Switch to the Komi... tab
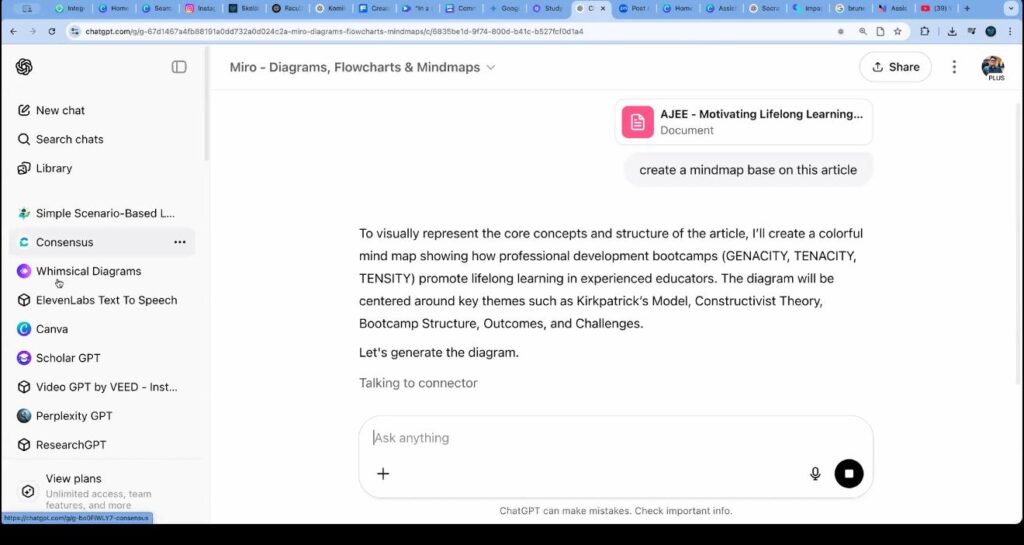Image resolution: width=1024 pixels, height=545 pixels. pos(330,8)
